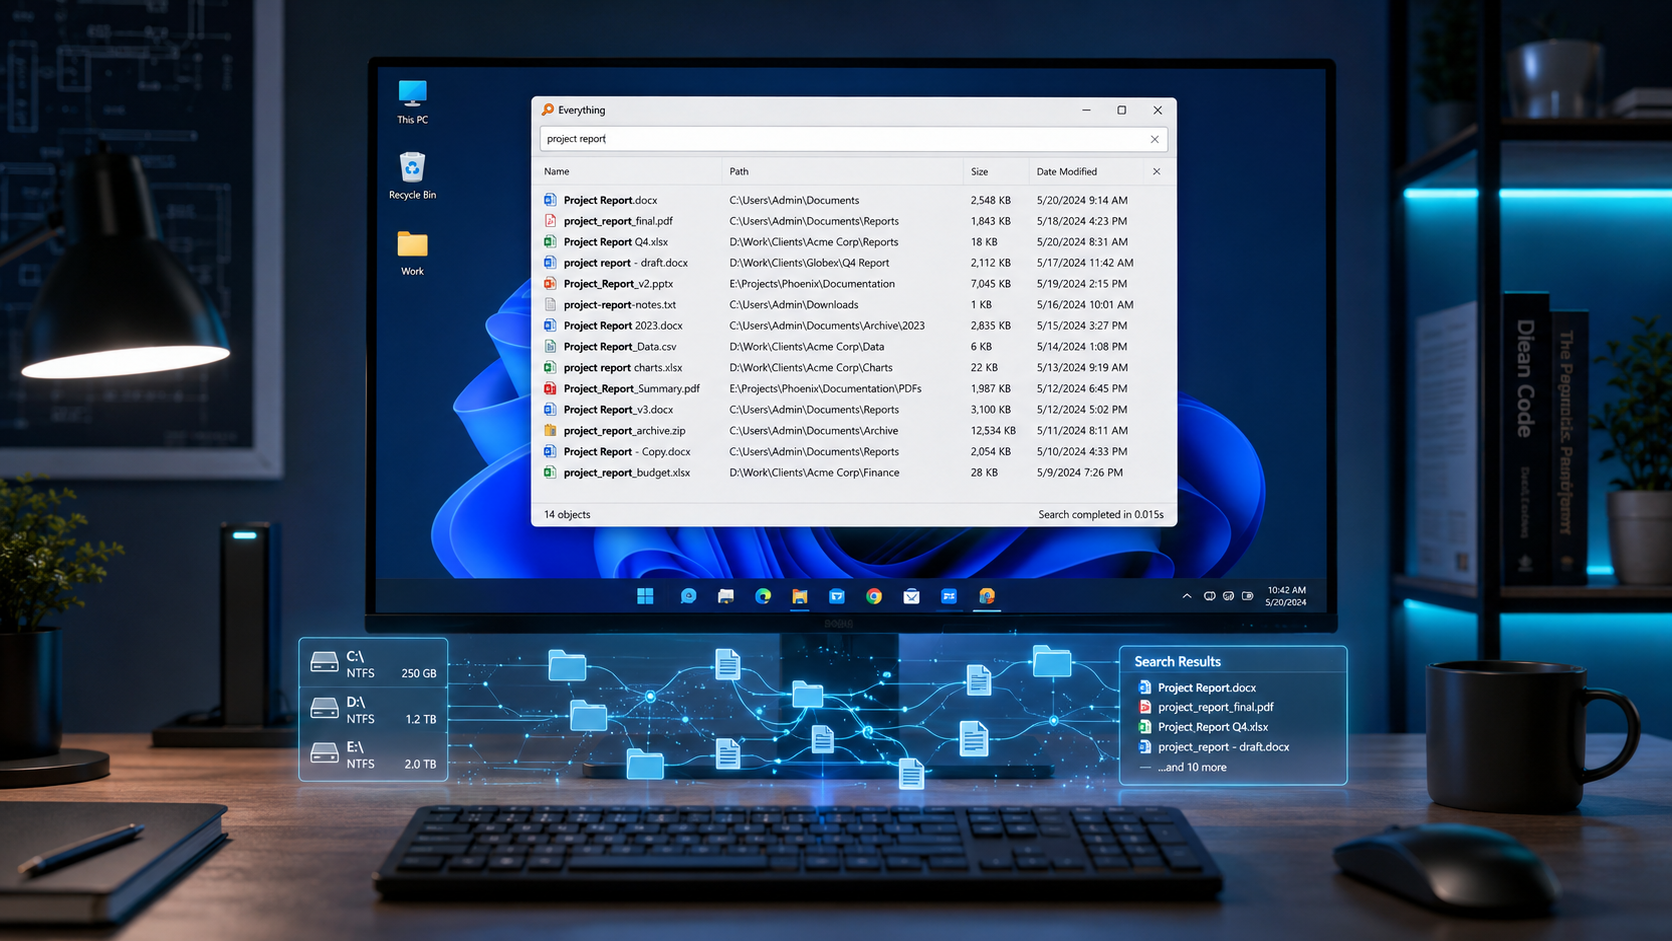Open the Windows Start button

pyautogui.click(x=645, y=596)
